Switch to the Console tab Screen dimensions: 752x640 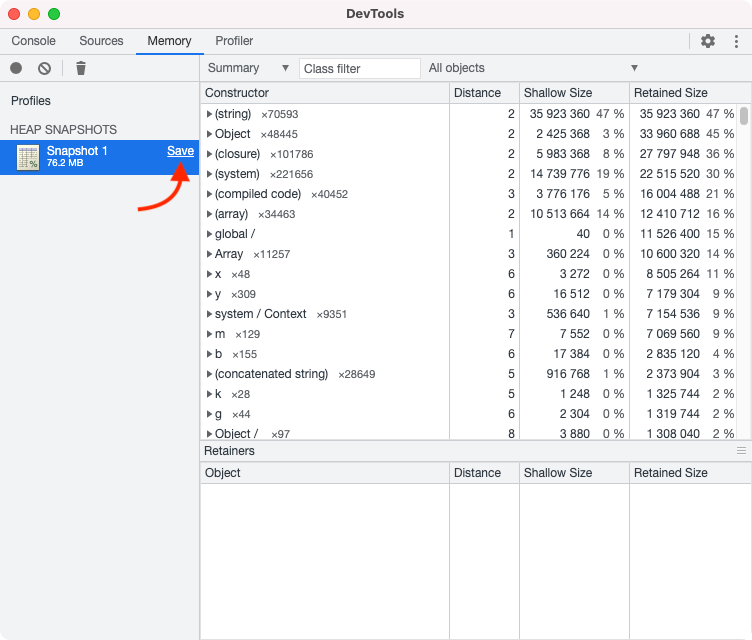pyautogui.click(x=34, y=41)
